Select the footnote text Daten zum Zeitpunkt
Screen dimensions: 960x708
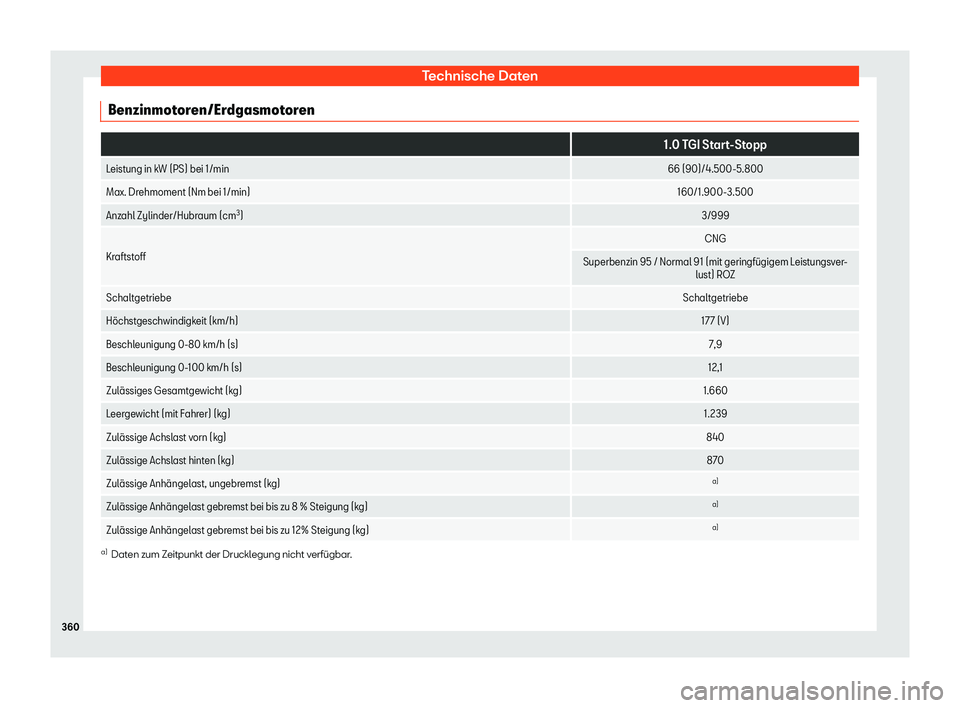[231, 555]
